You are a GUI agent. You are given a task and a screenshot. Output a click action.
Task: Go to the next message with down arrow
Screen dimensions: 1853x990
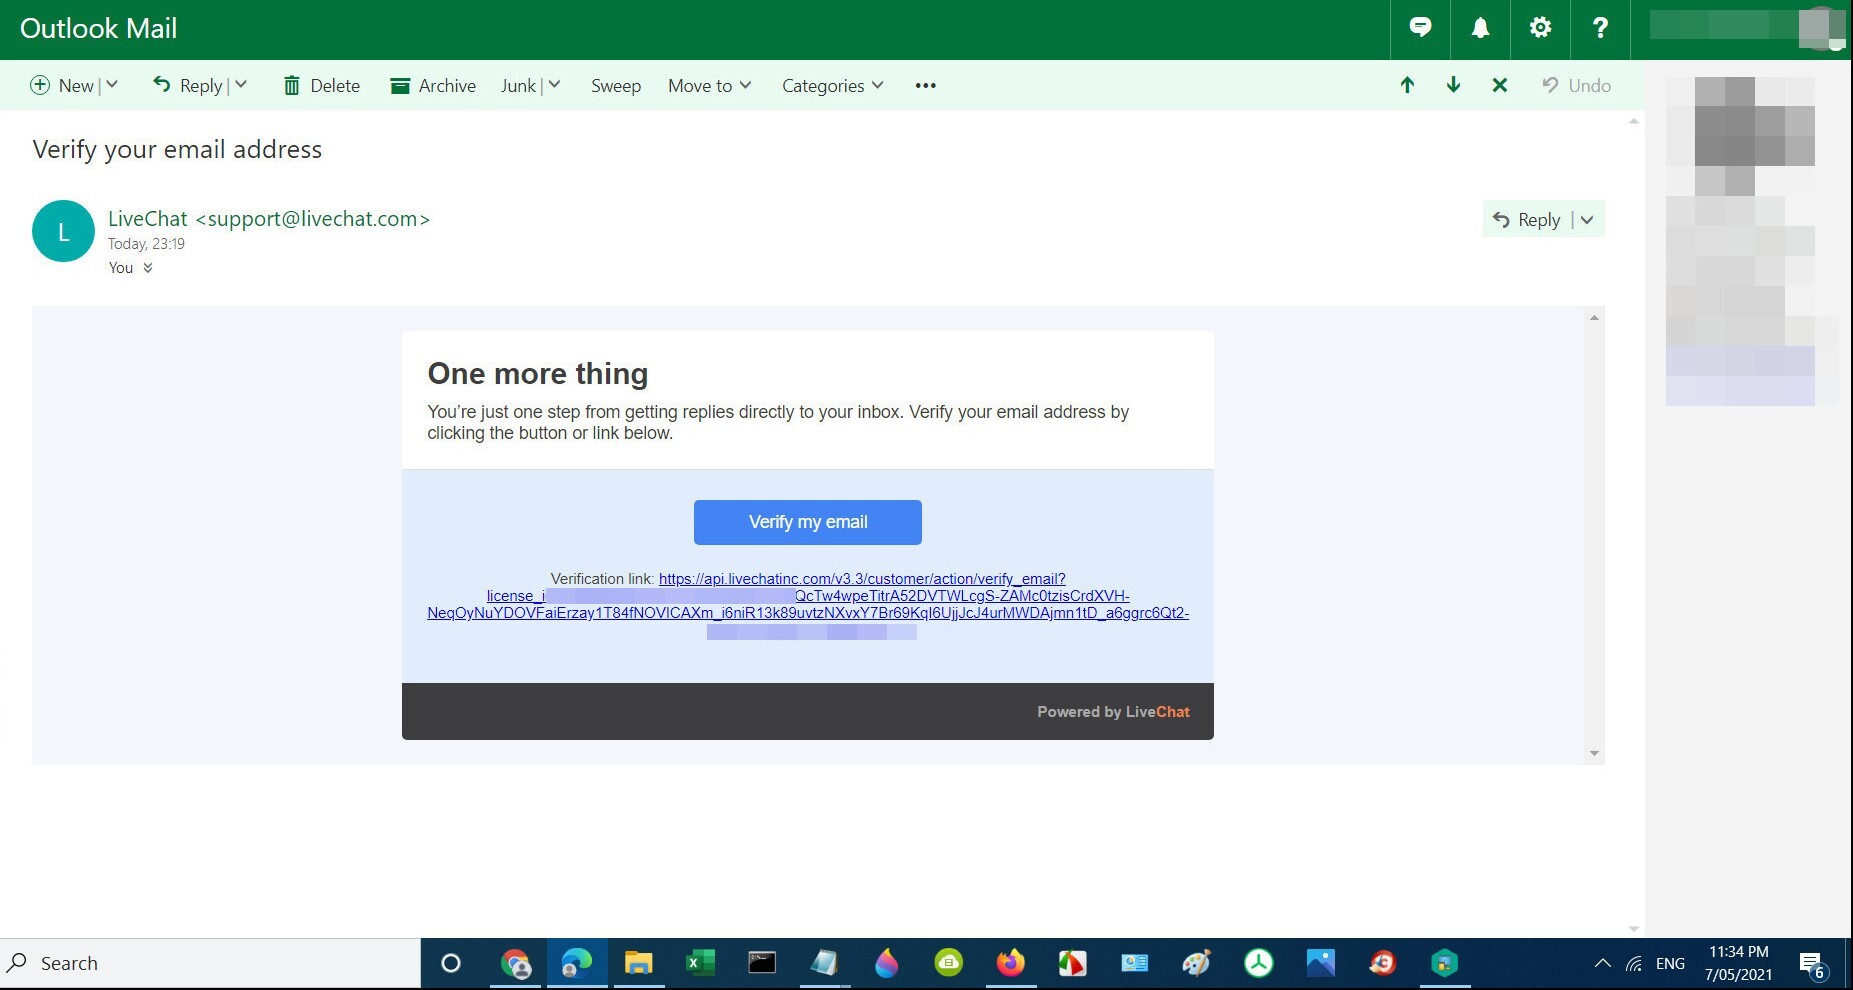pos(1454,85)
